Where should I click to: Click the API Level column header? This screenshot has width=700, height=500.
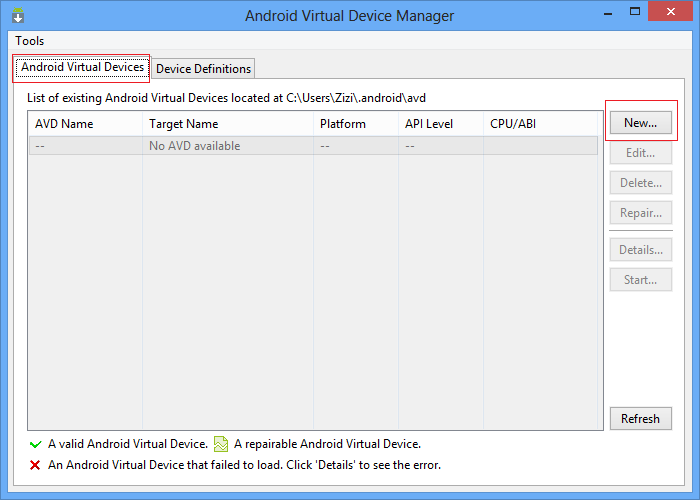point(429,124)
